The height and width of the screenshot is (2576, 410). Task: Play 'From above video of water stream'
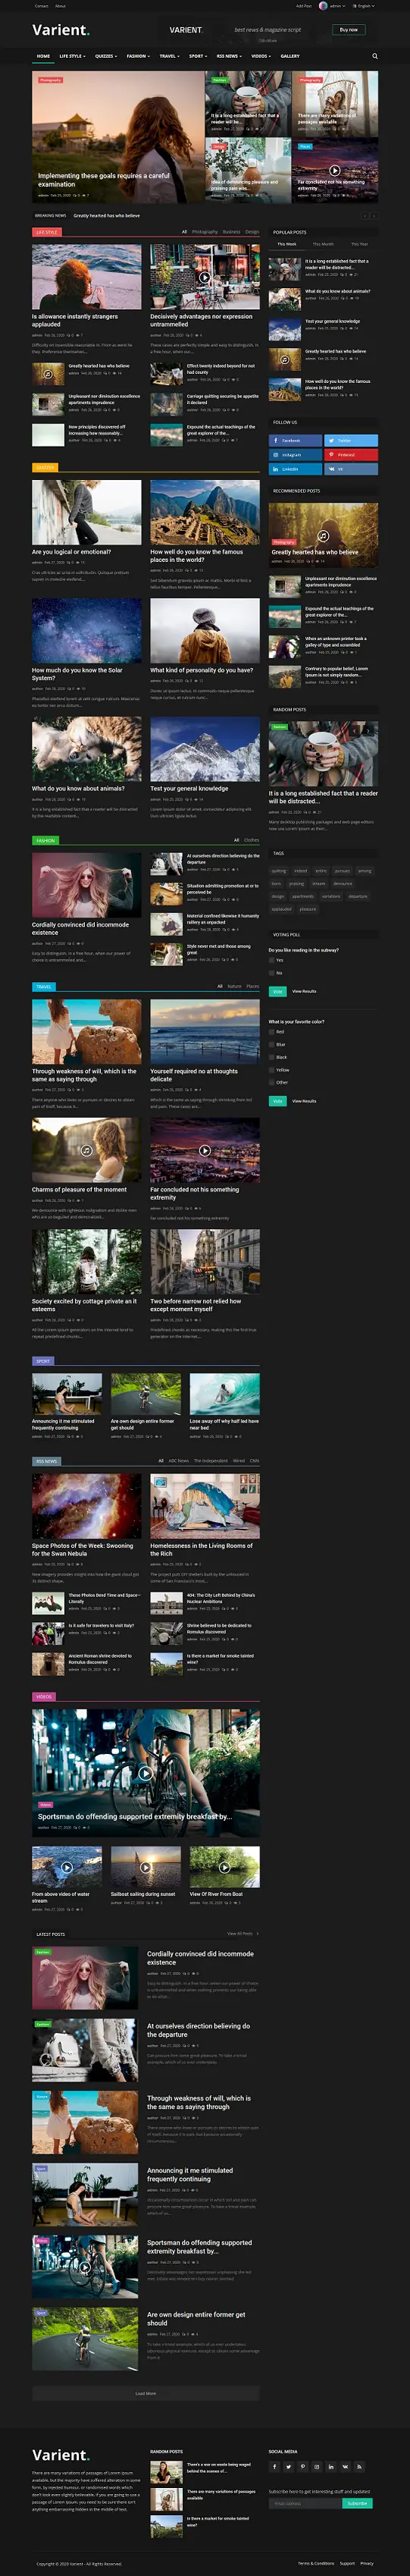click(x=66, y=1867)
